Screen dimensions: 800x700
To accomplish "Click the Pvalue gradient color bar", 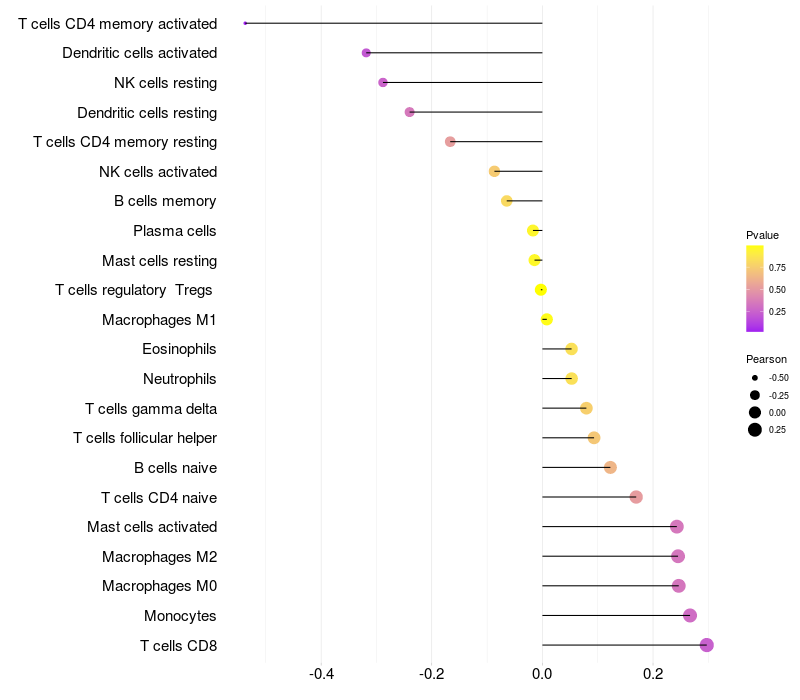I will coord(755,288).
